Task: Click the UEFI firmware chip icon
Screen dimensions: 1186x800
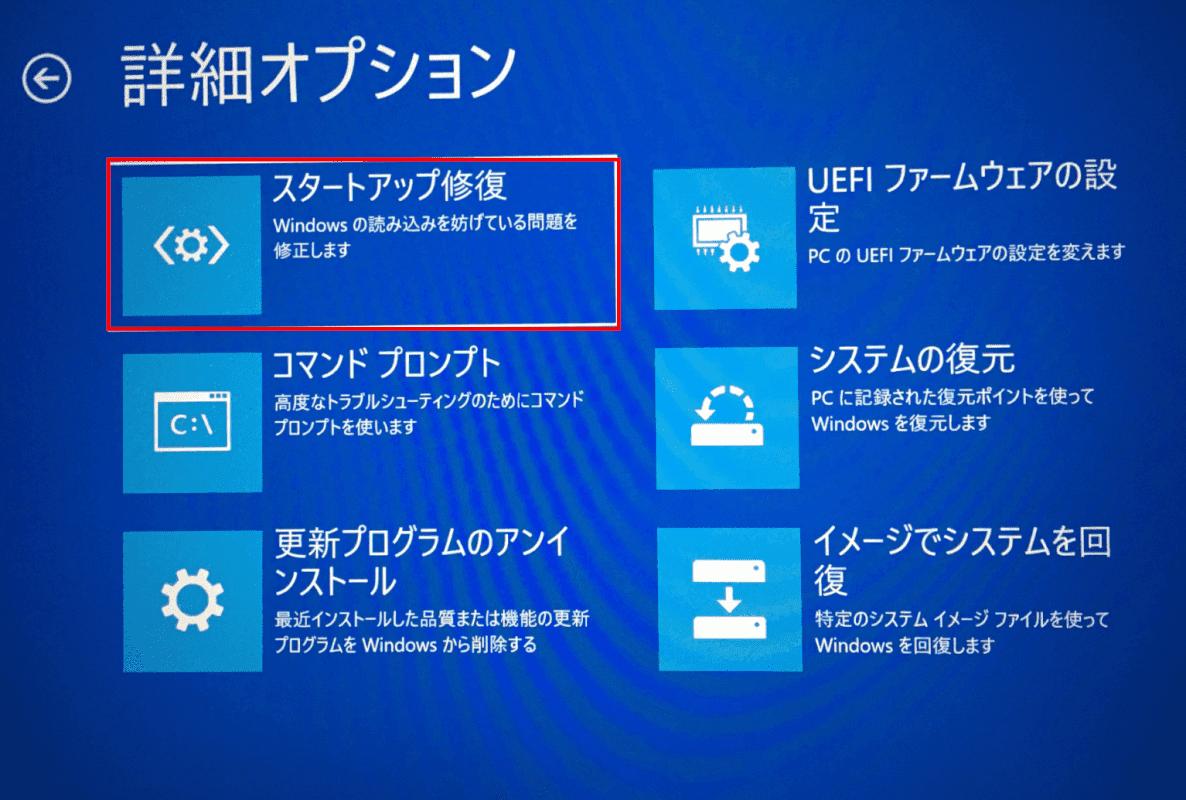Action: pyautogui.click(x=725, y=239)
